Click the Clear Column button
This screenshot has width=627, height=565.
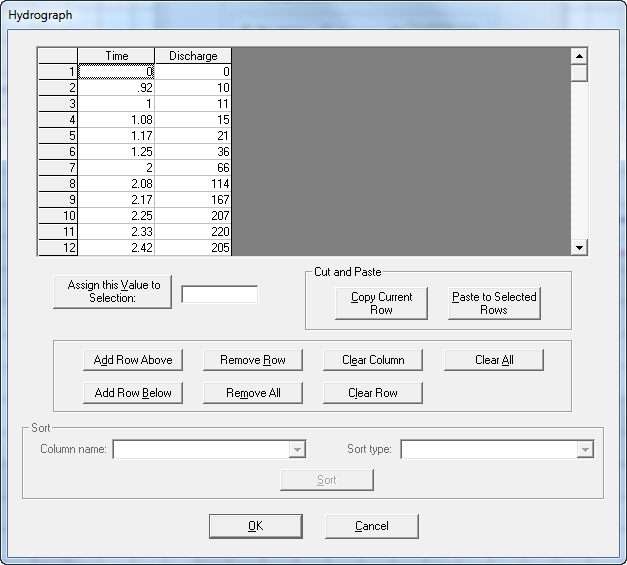point(373,360)
